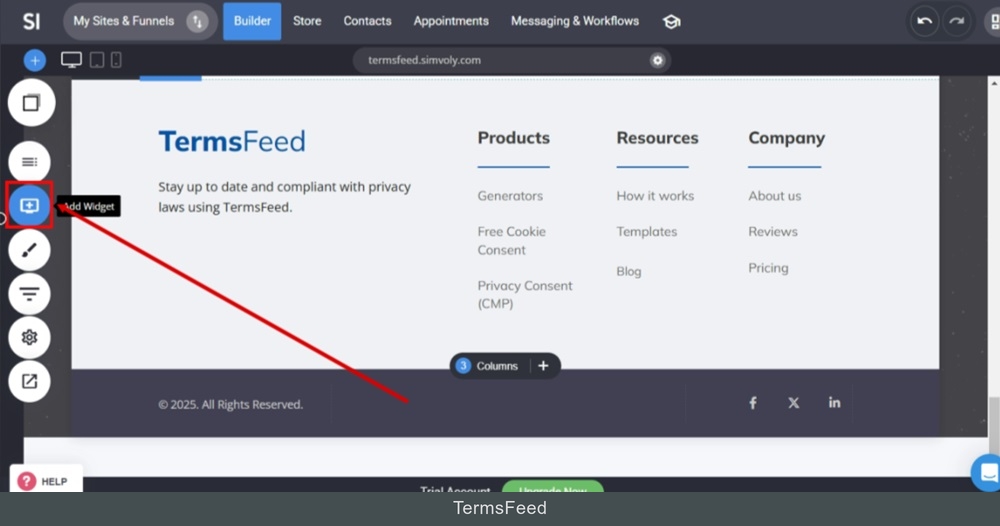Open the 3 Columns selector

click(489, 366)
